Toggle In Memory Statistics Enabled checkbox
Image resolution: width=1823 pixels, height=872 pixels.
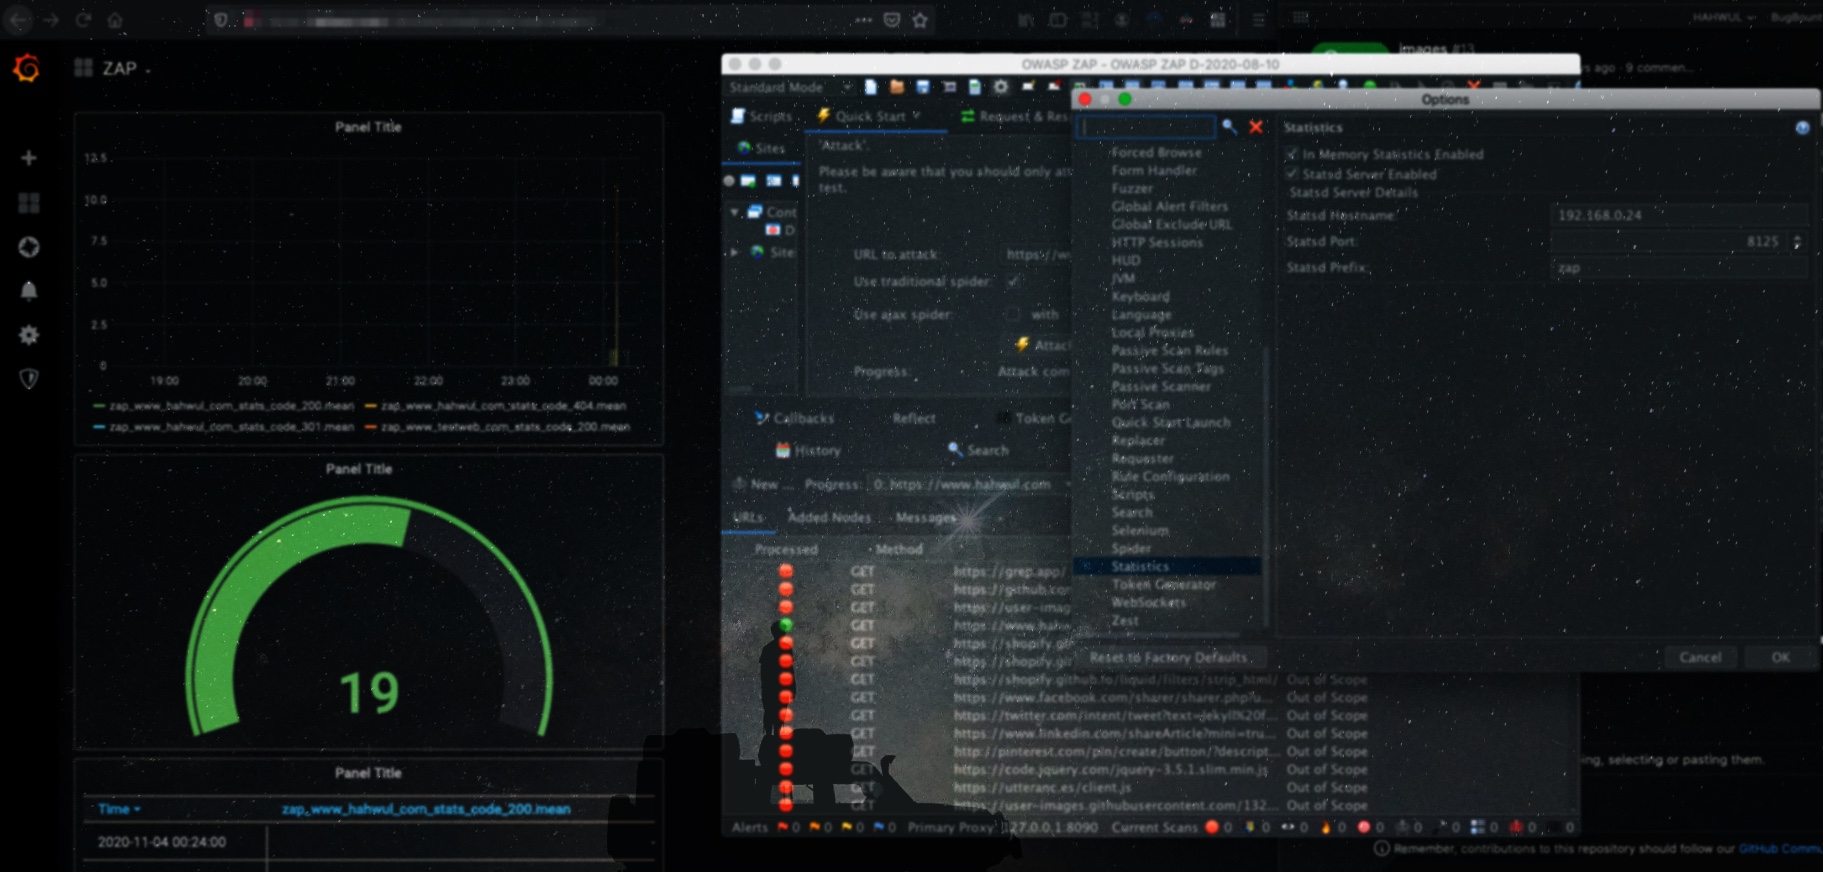coord(1292,154)
